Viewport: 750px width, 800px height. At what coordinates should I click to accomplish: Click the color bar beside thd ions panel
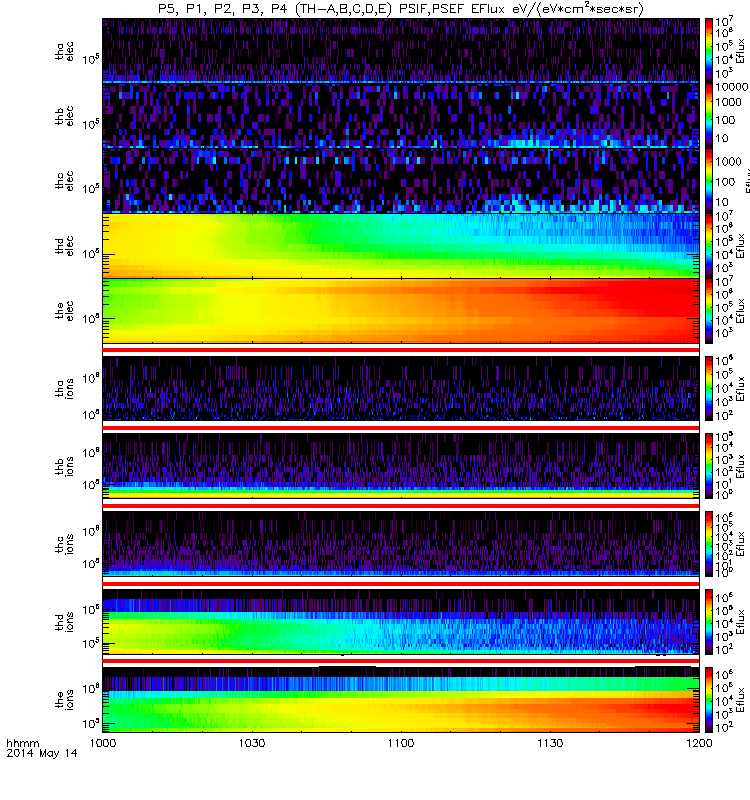click(709, 622)
